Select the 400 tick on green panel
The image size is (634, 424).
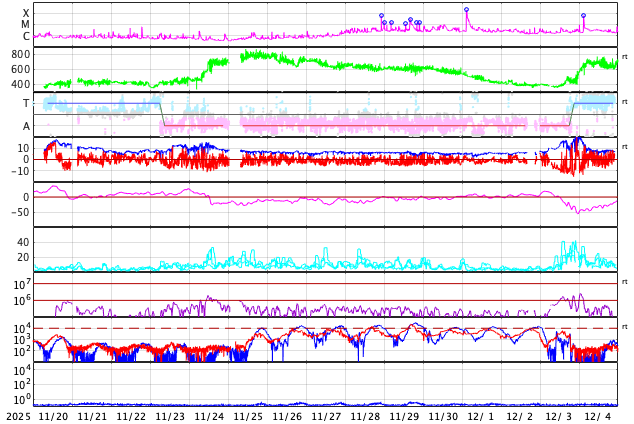point(21,84)
